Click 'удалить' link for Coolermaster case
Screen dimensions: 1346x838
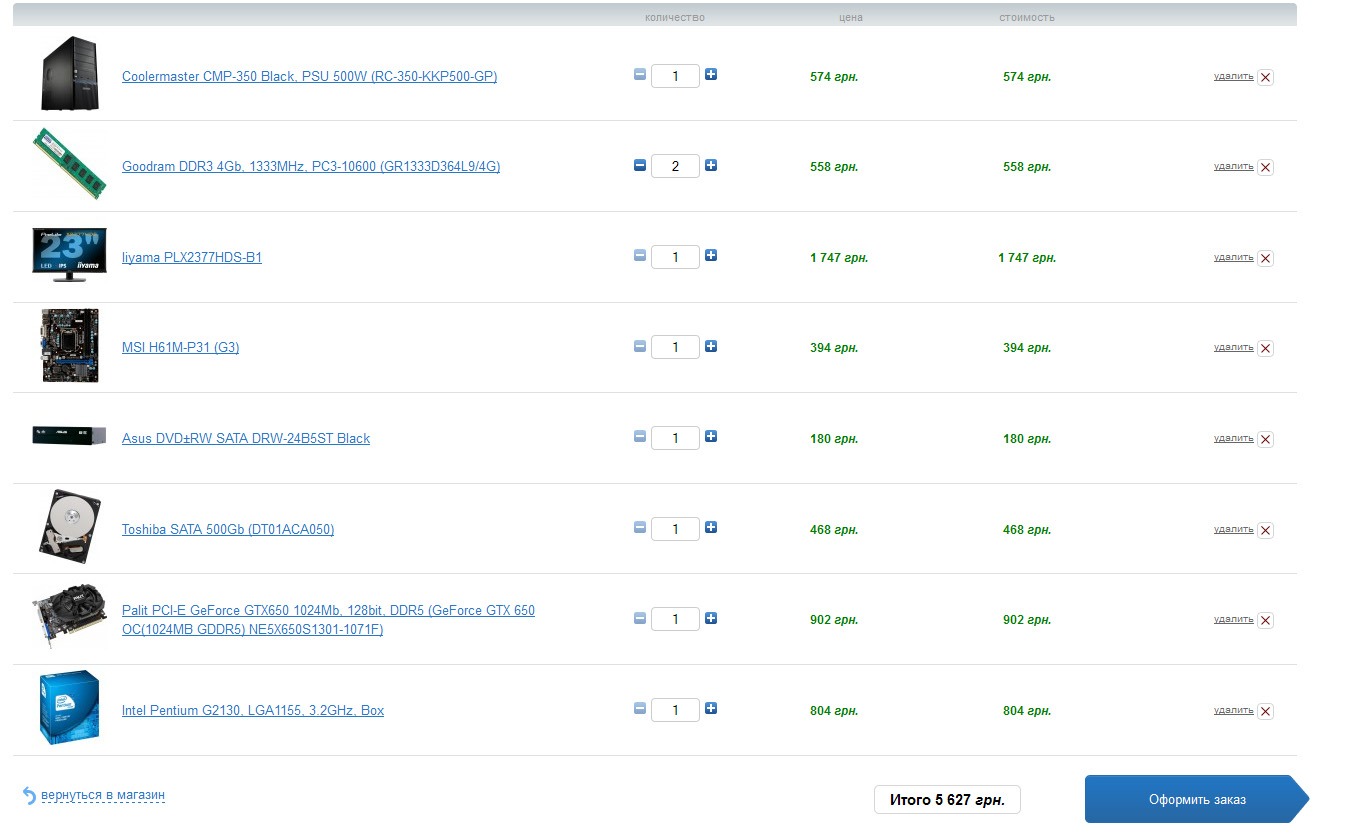(x=1233, y=76)
